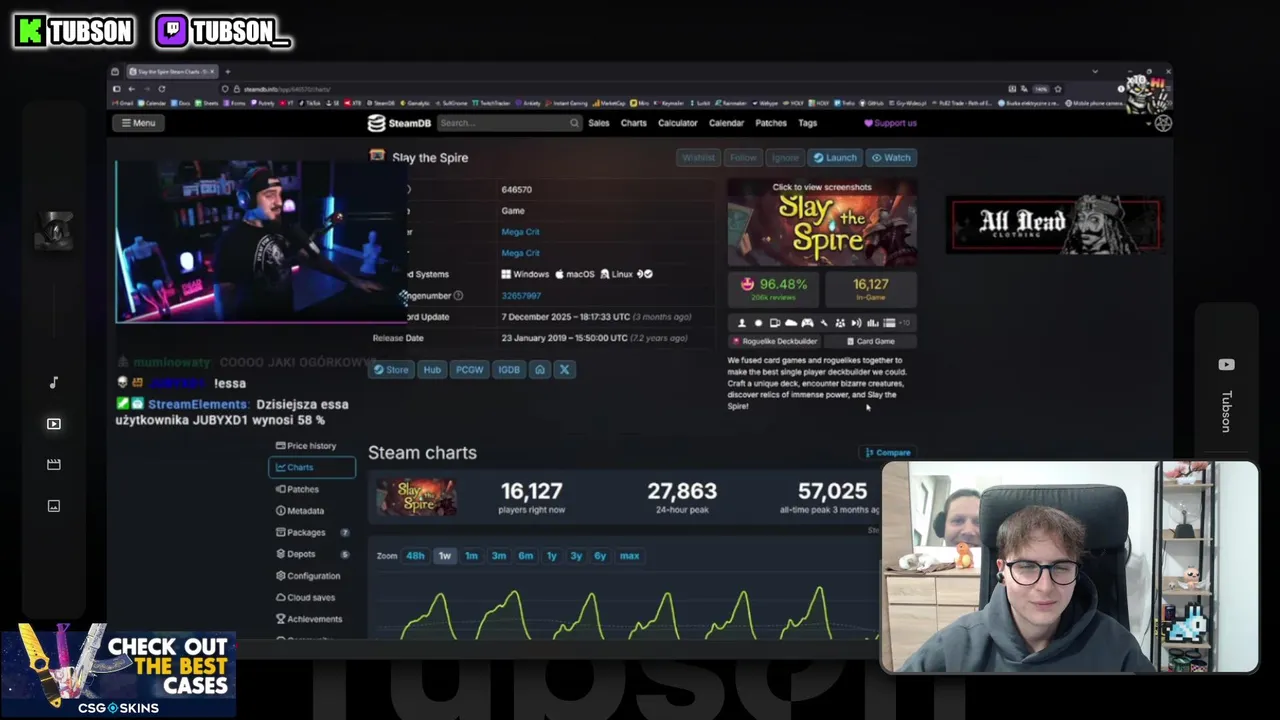
Task: Open Price history in sidebar
Action: pyautogui.click(x=311, y=446)
